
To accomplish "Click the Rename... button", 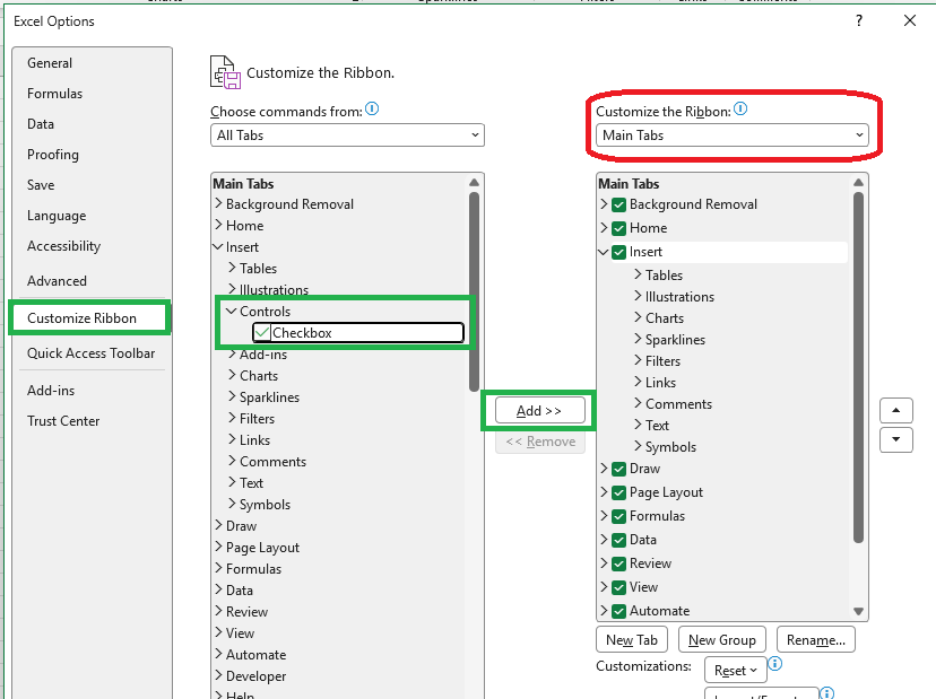I will 815,640.
